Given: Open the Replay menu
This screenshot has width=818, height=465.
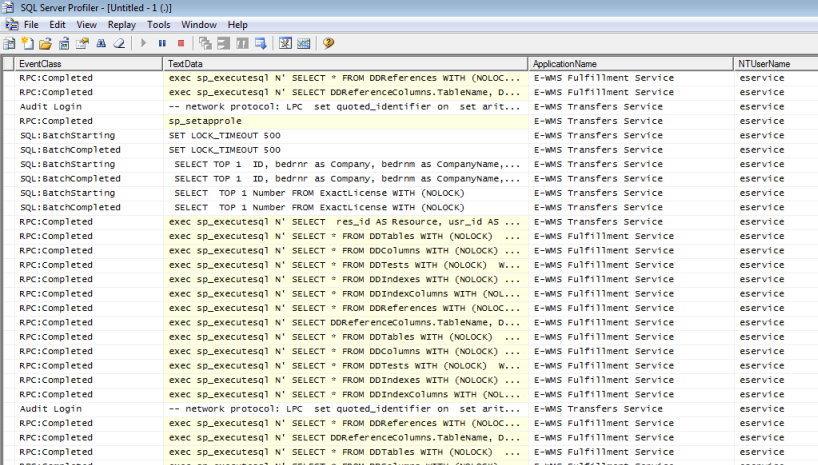Looking at the screenshot, I should [x=122, y=25].
